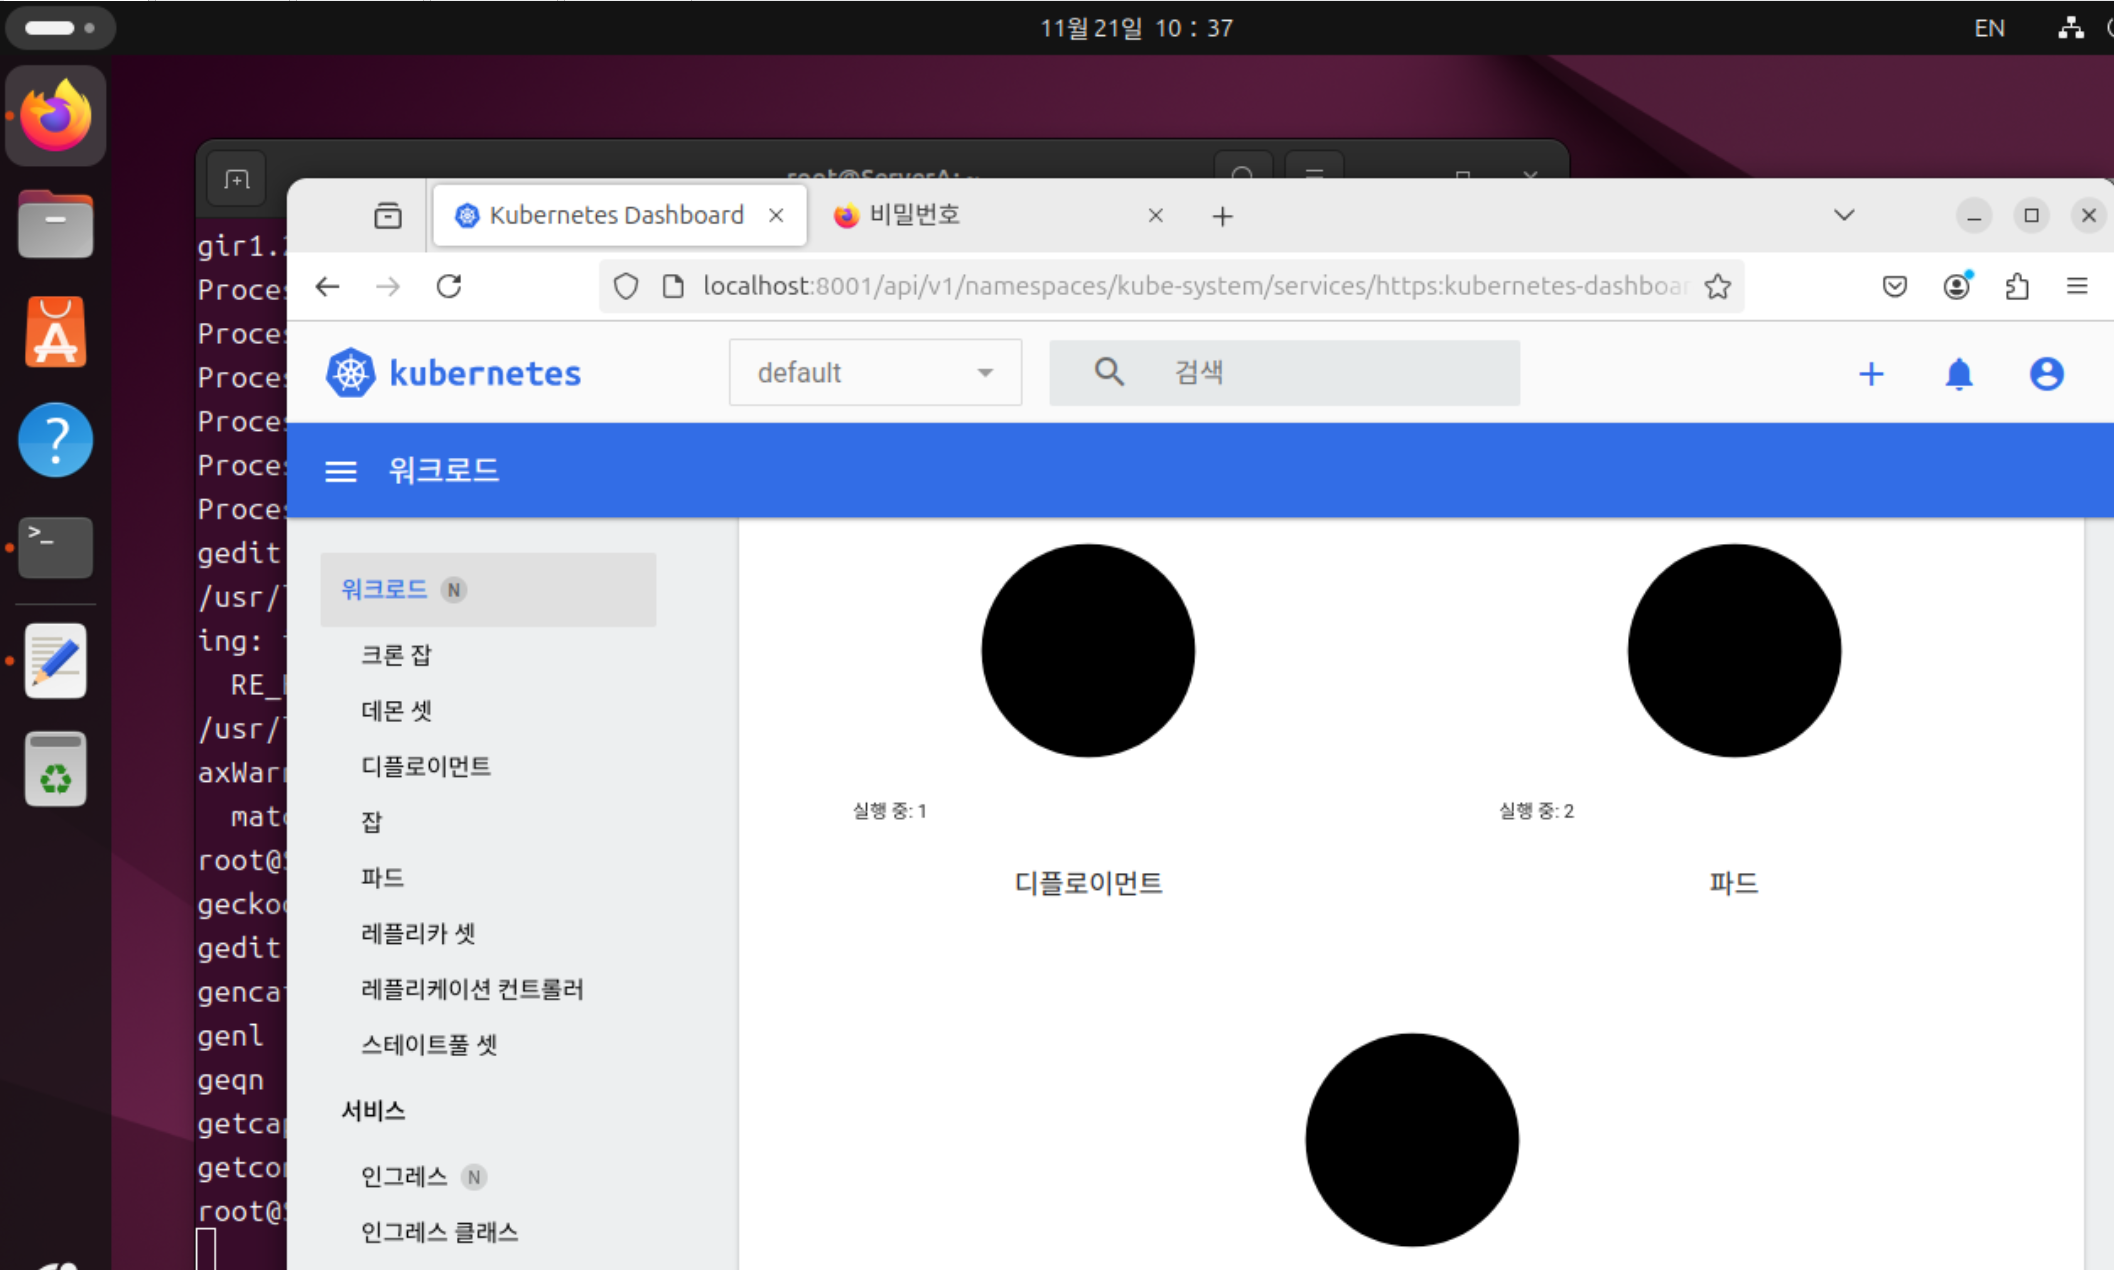The height and width of the screenshot is (1270, 2114).
Task: Open the notifications bell icon
Action: pyautogui.click(x=1959, y=374)
